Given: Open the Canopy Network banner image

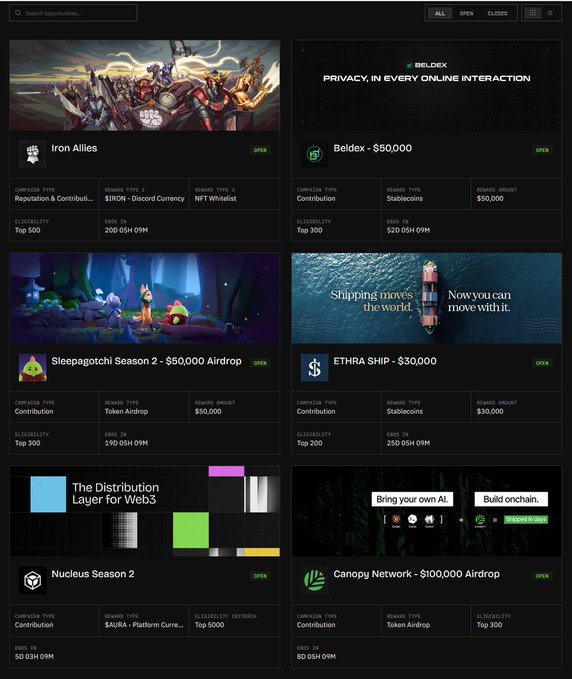Looking at the screenshot, I should click(427, 511).
